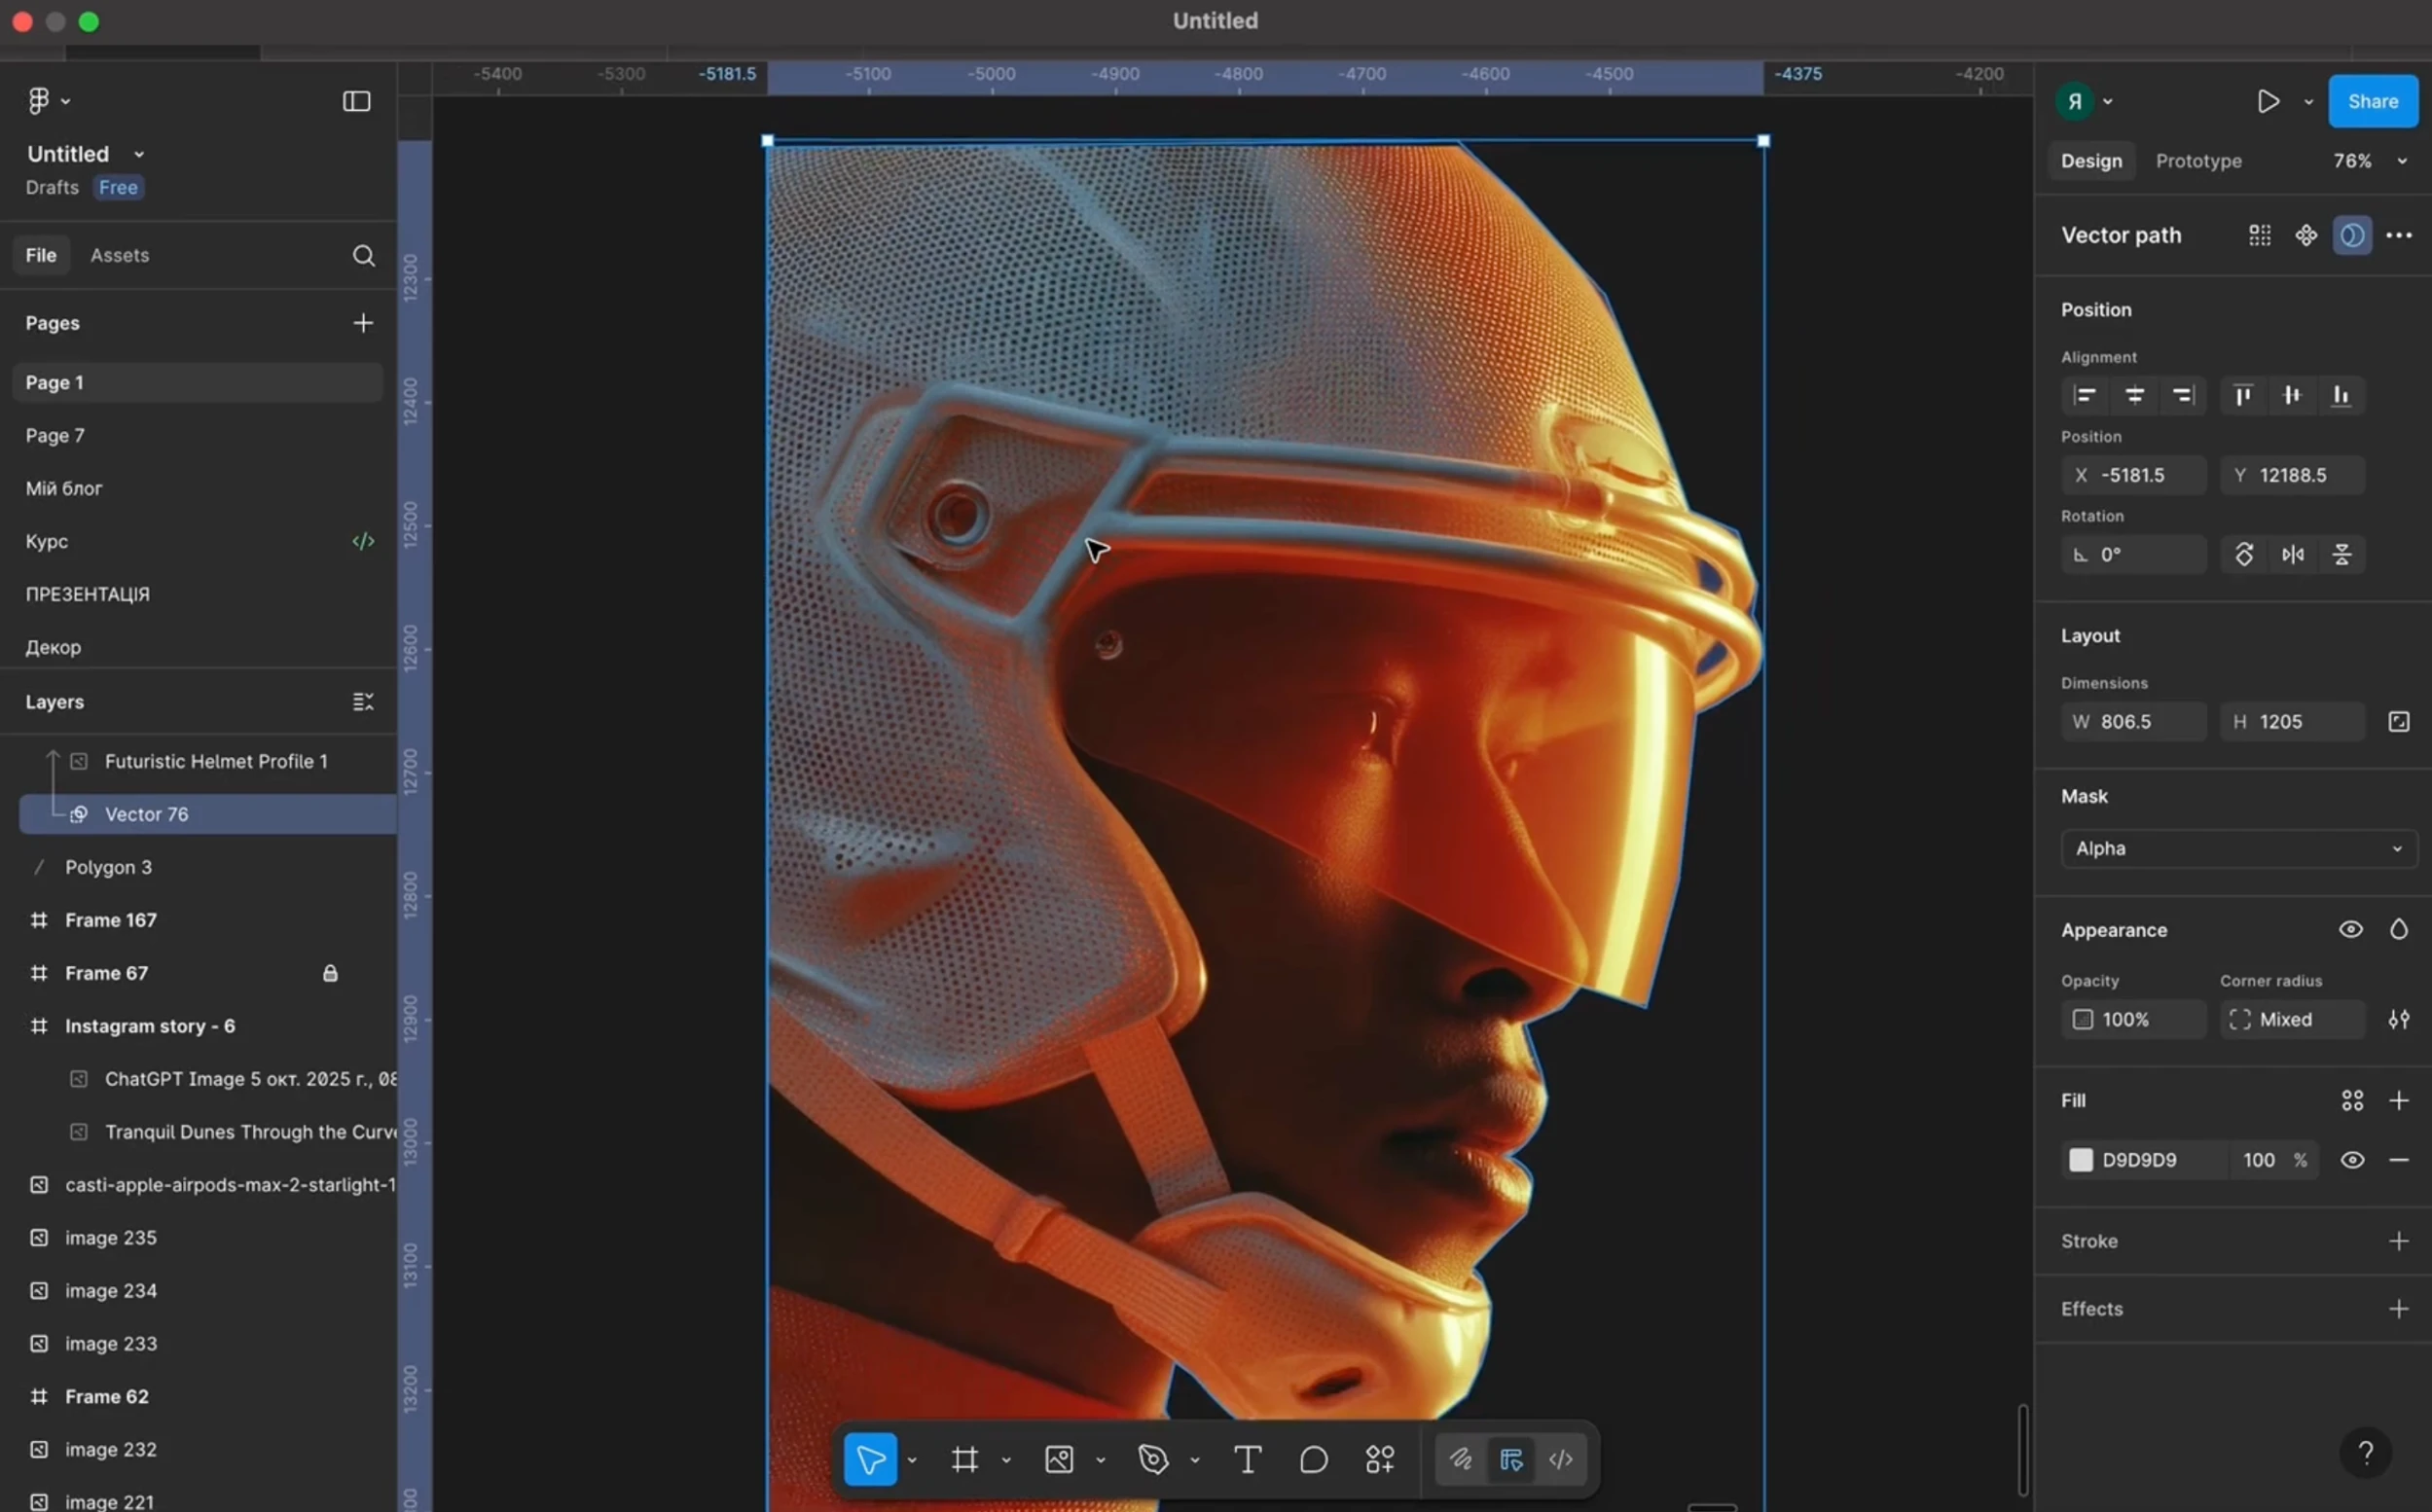Image resolution: width=2432 pixels, height=1512 pixels.
Task: Open the Actions/components tool
Action: pos(1380,1459)
